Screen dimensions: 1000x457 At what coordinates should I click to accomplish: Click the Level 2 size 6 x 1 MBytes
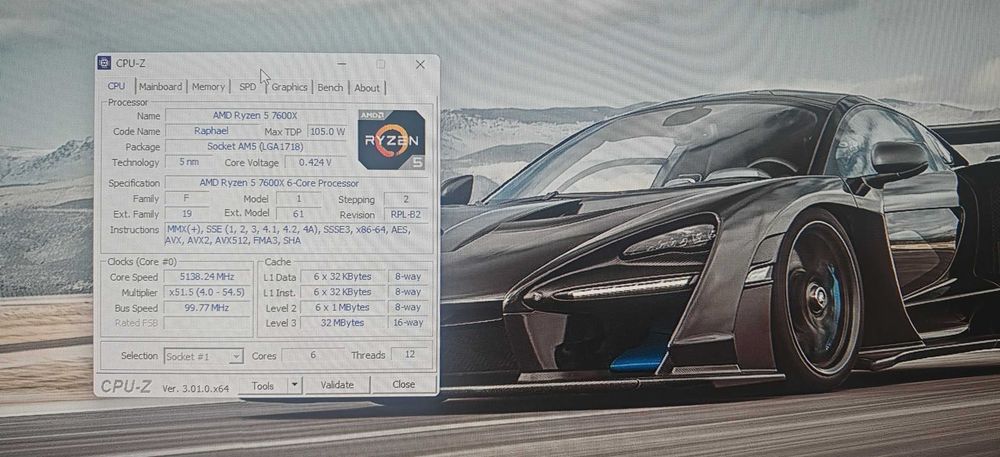[343, 307]
